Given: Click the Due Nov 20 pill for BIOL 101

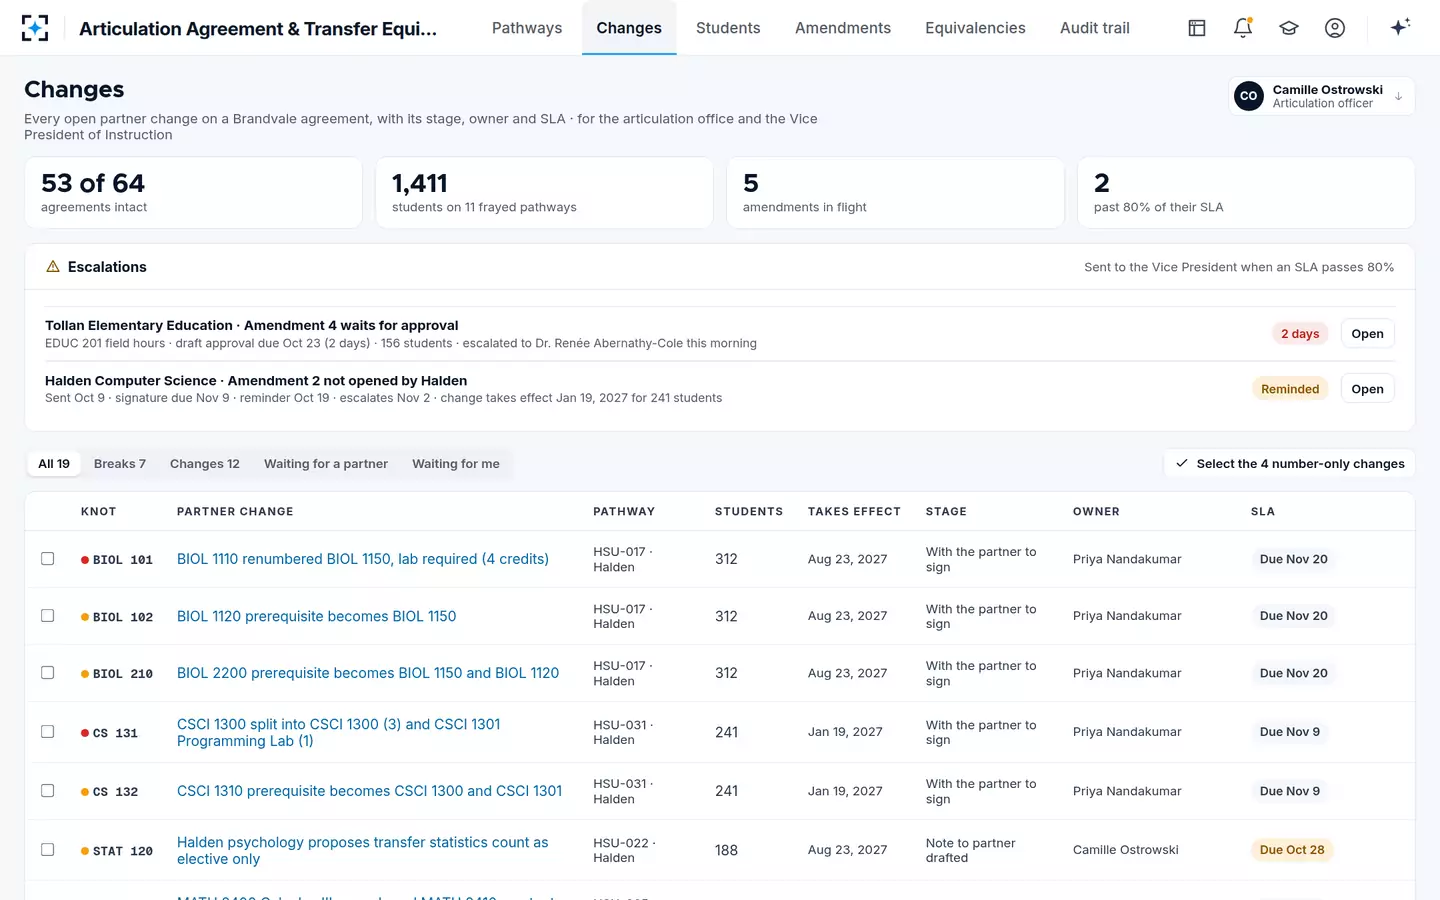Looking at the screenshot, I should (x=1294, y=559).
